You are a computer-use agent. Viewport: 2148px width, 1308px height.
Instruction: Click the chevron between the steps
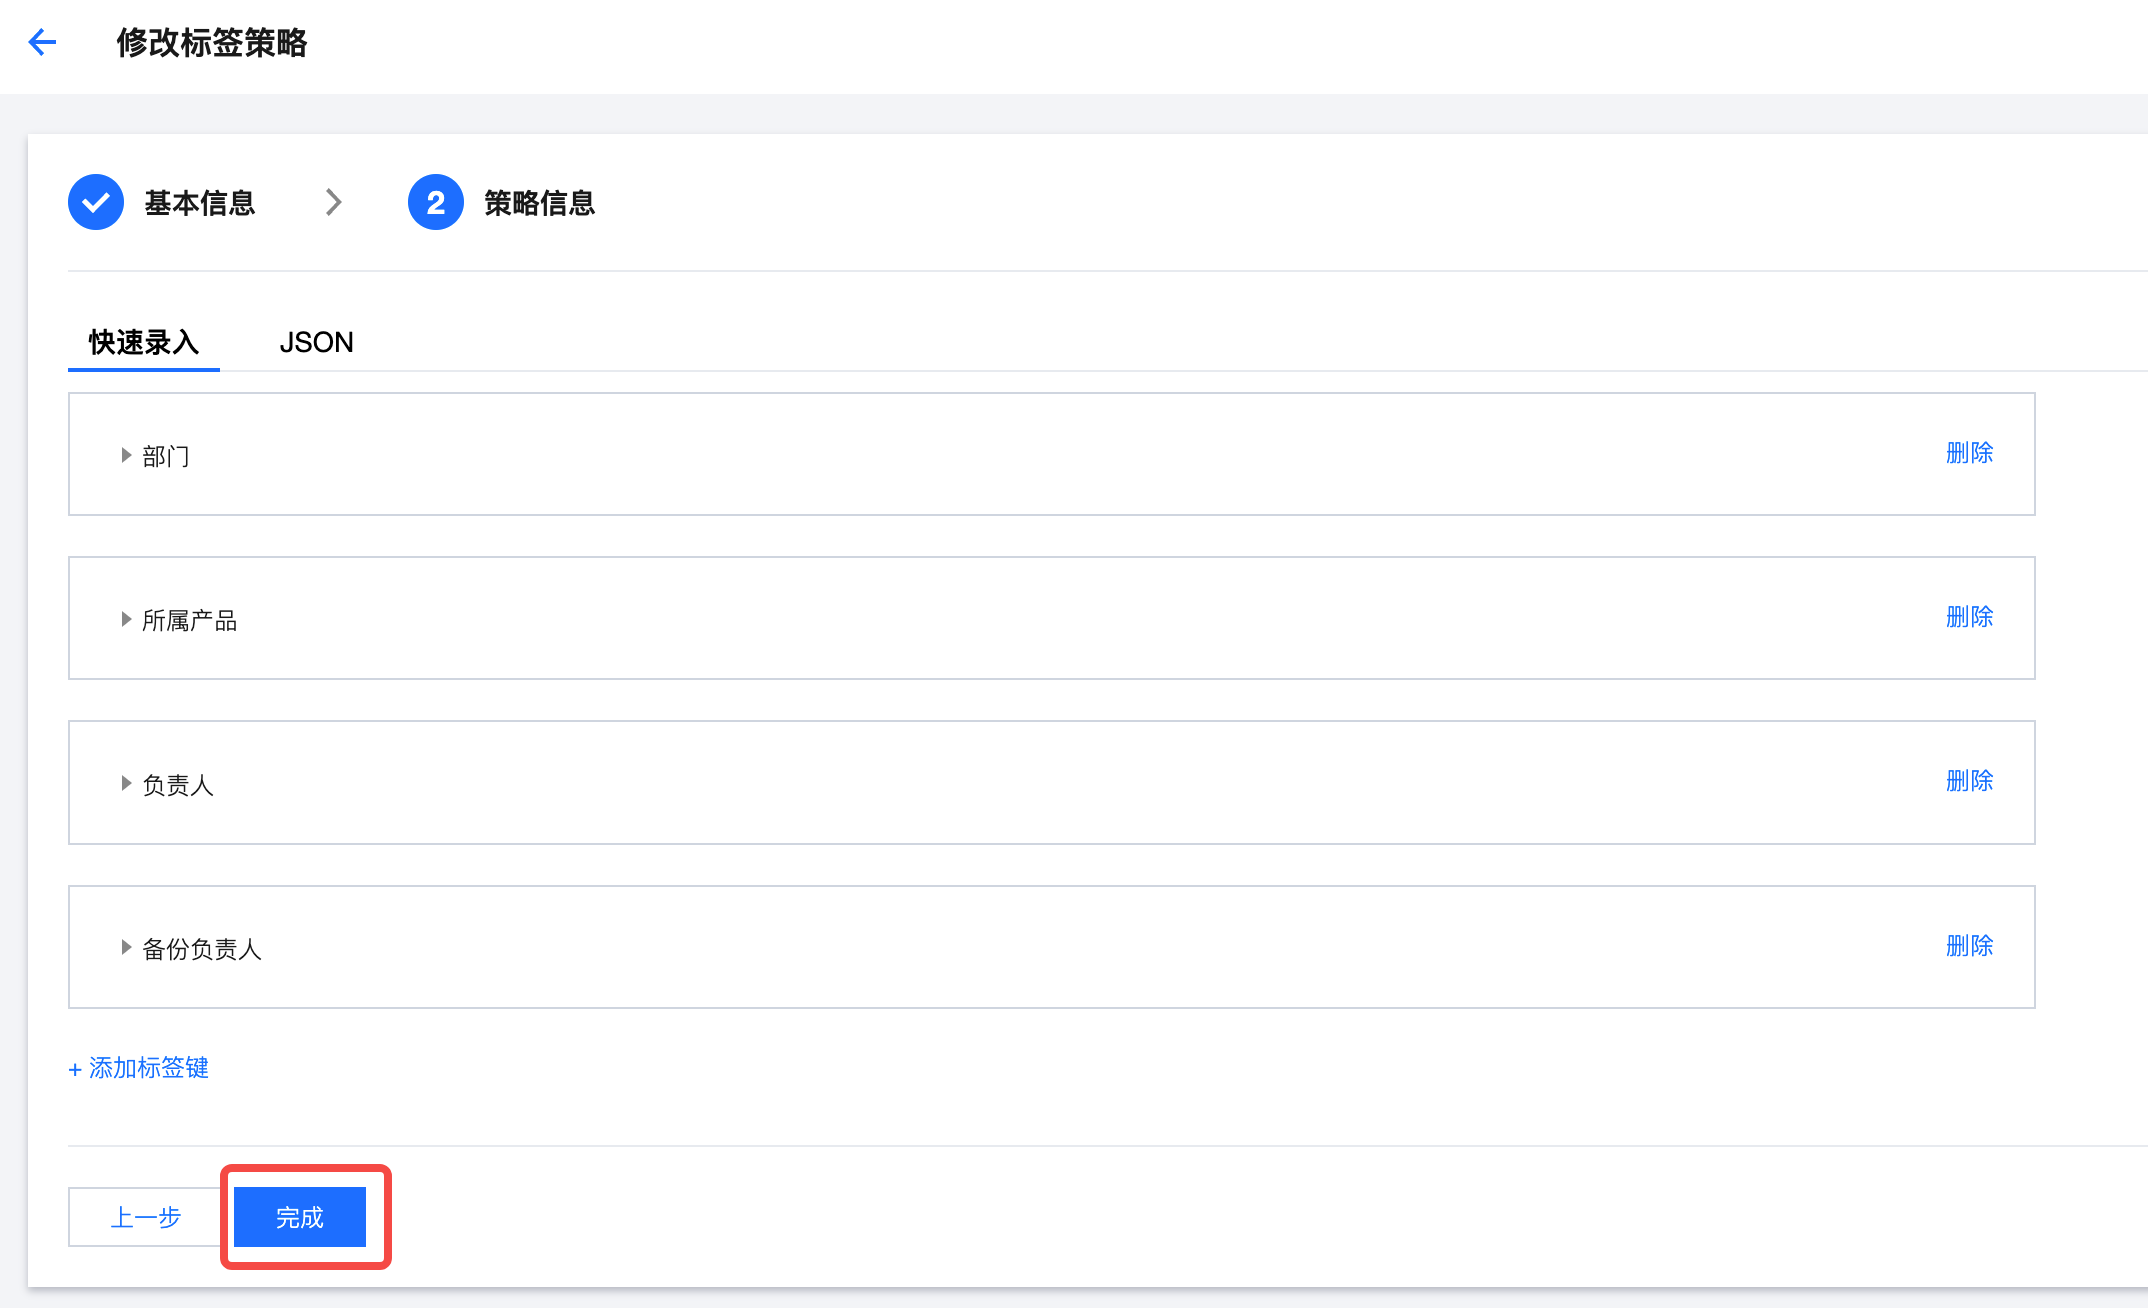click(334, 202)
